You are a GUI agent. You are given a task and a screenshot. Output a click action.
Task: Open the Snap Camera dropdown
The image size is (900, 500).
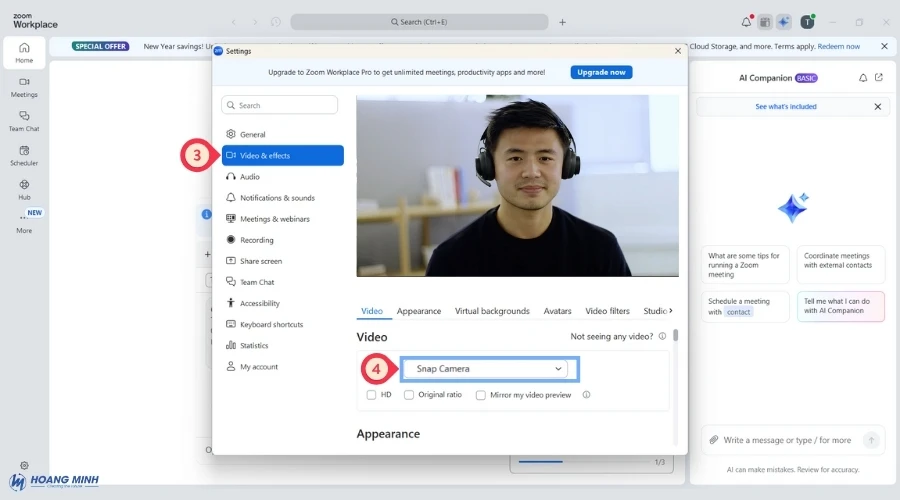[489, 369]
